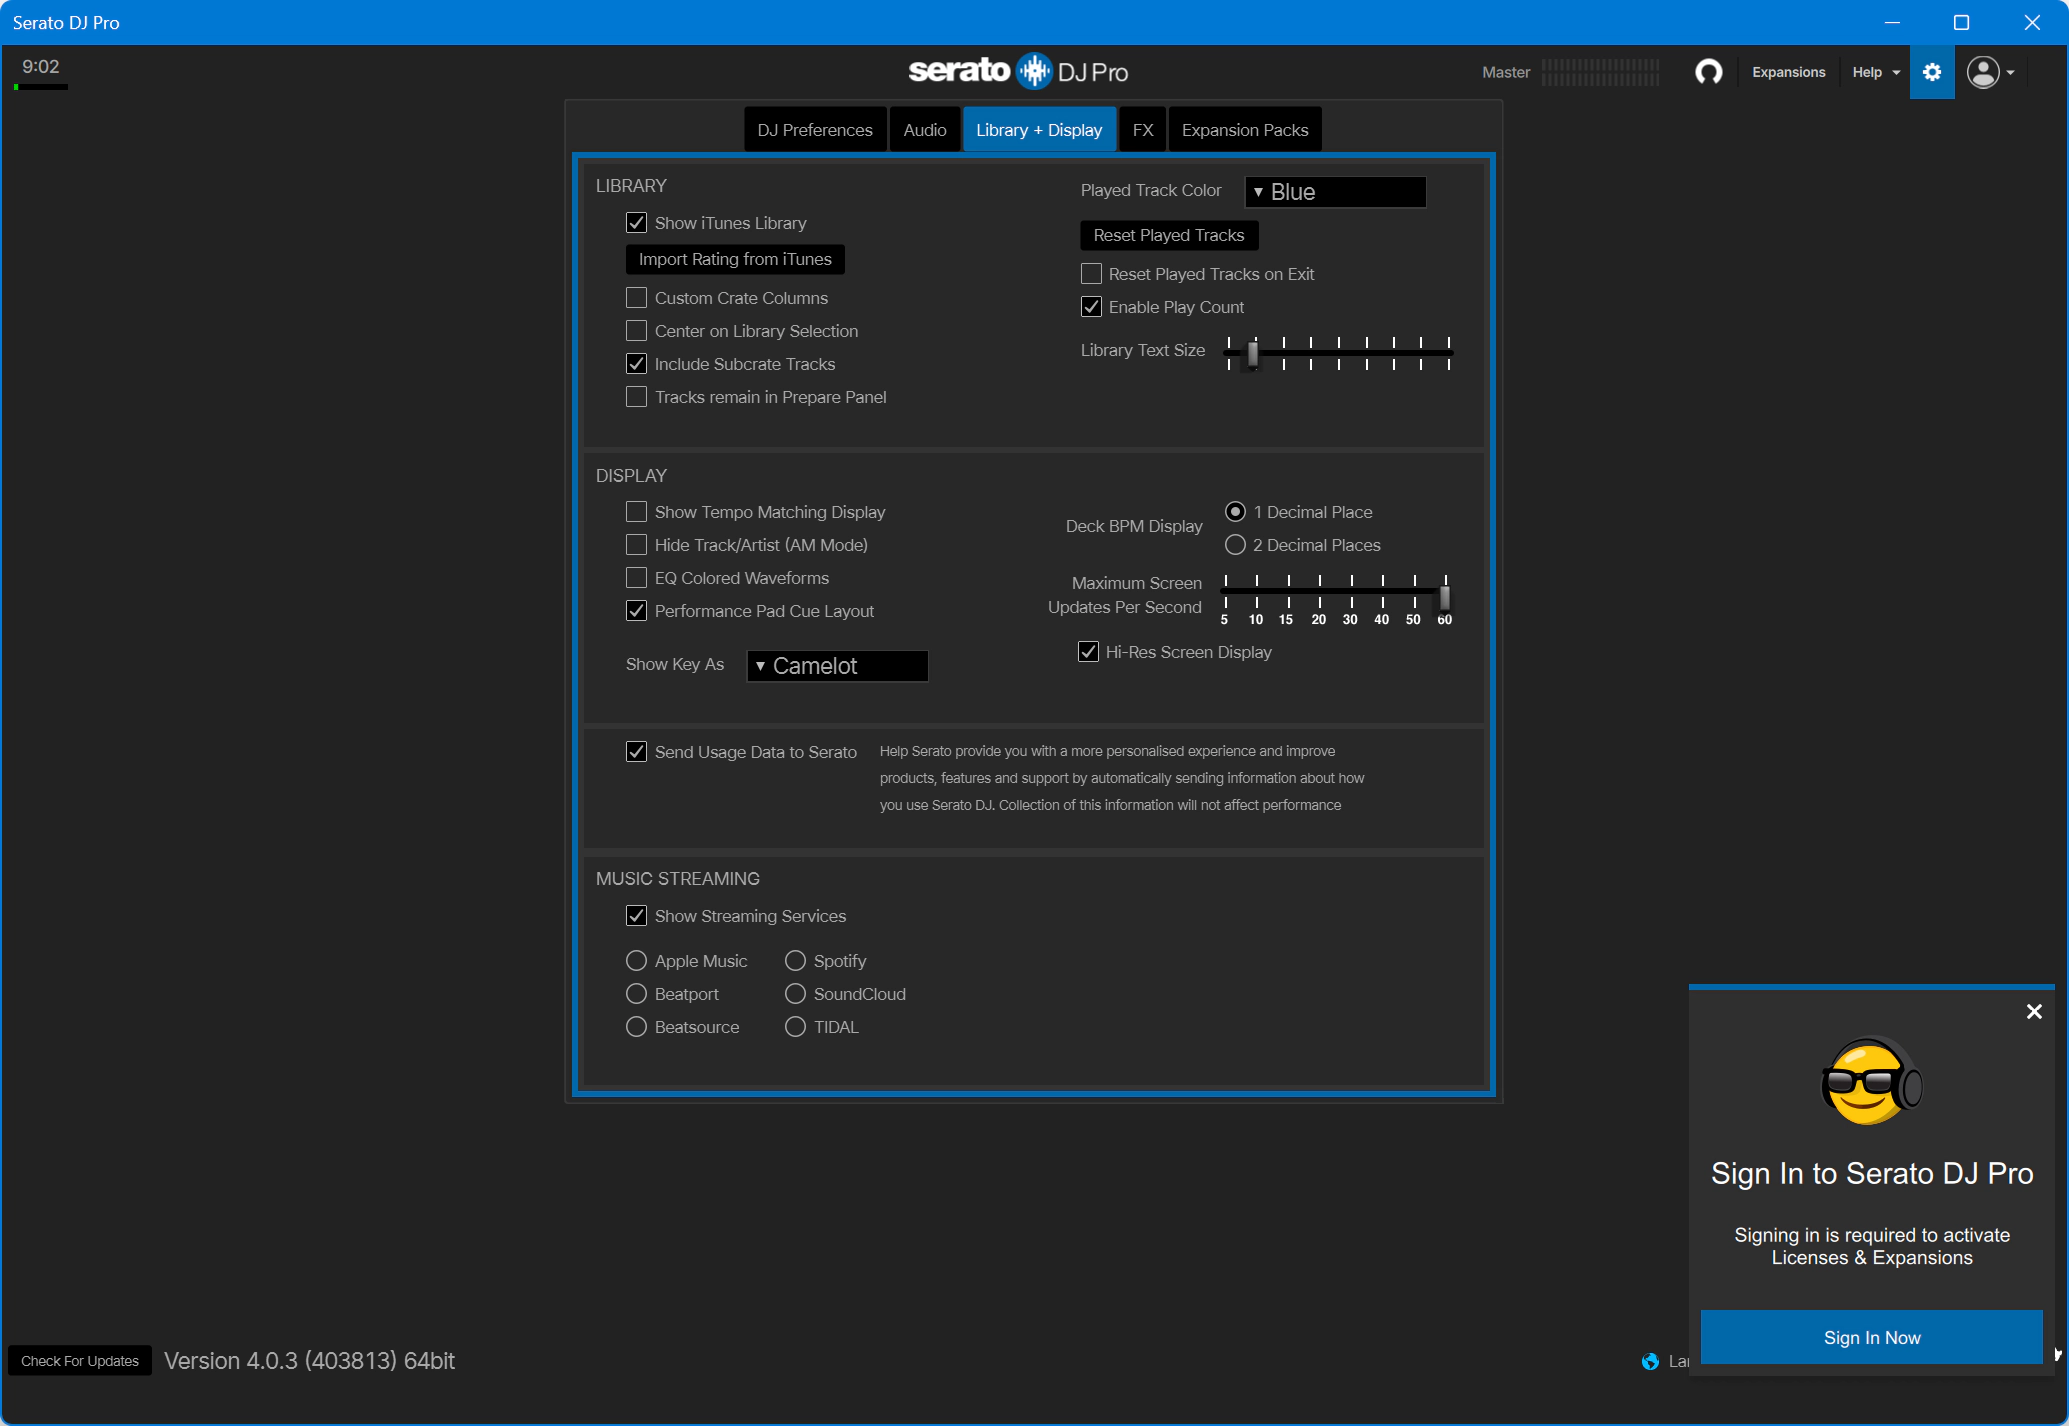Click the Reset Played Tracks button
This screenshot has width=2069, height=1426.
pos(1168,235)
